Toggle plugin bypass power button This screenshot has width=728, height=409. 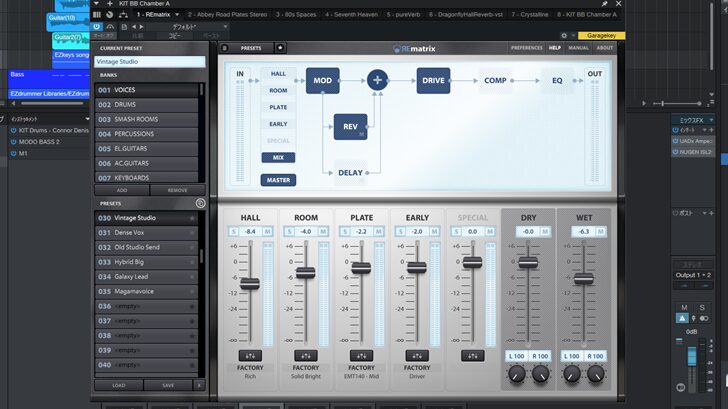coord(97,27)
